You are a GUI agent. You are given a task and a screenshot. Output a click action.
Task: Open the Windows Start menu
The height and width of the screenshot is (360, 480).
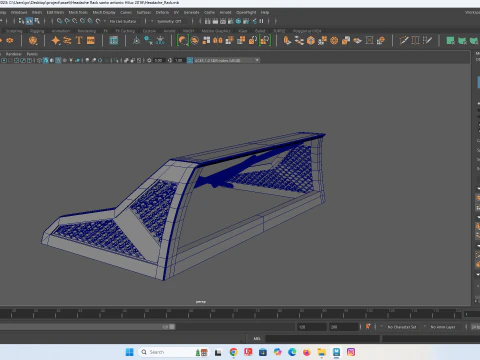pos(130,352)
